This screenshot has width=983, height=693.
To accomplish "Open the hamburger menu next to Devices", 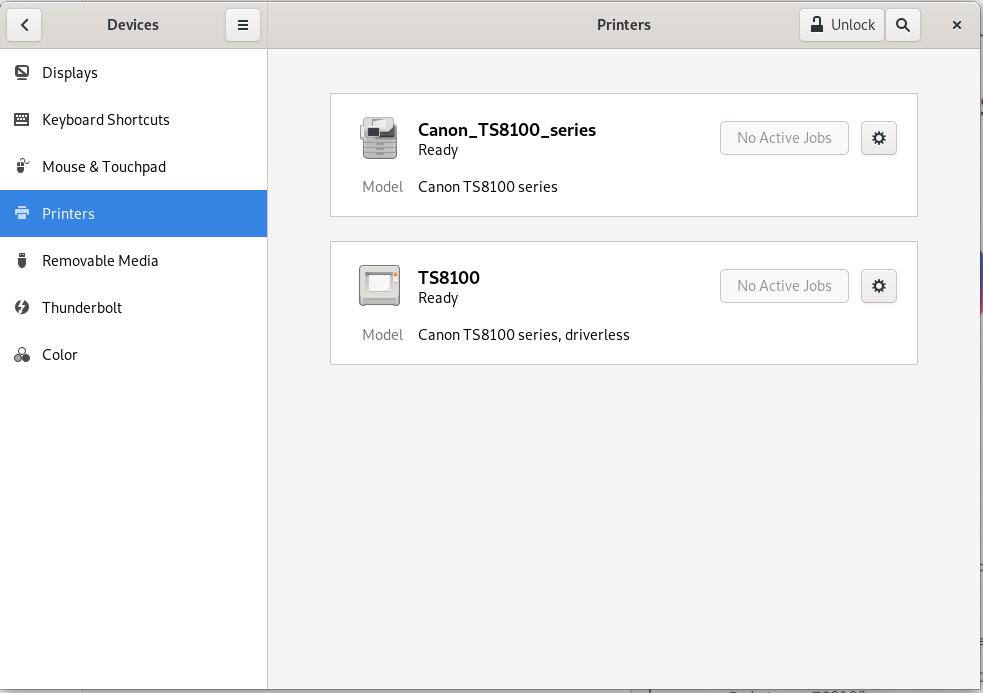I will [x=242, y=25].
